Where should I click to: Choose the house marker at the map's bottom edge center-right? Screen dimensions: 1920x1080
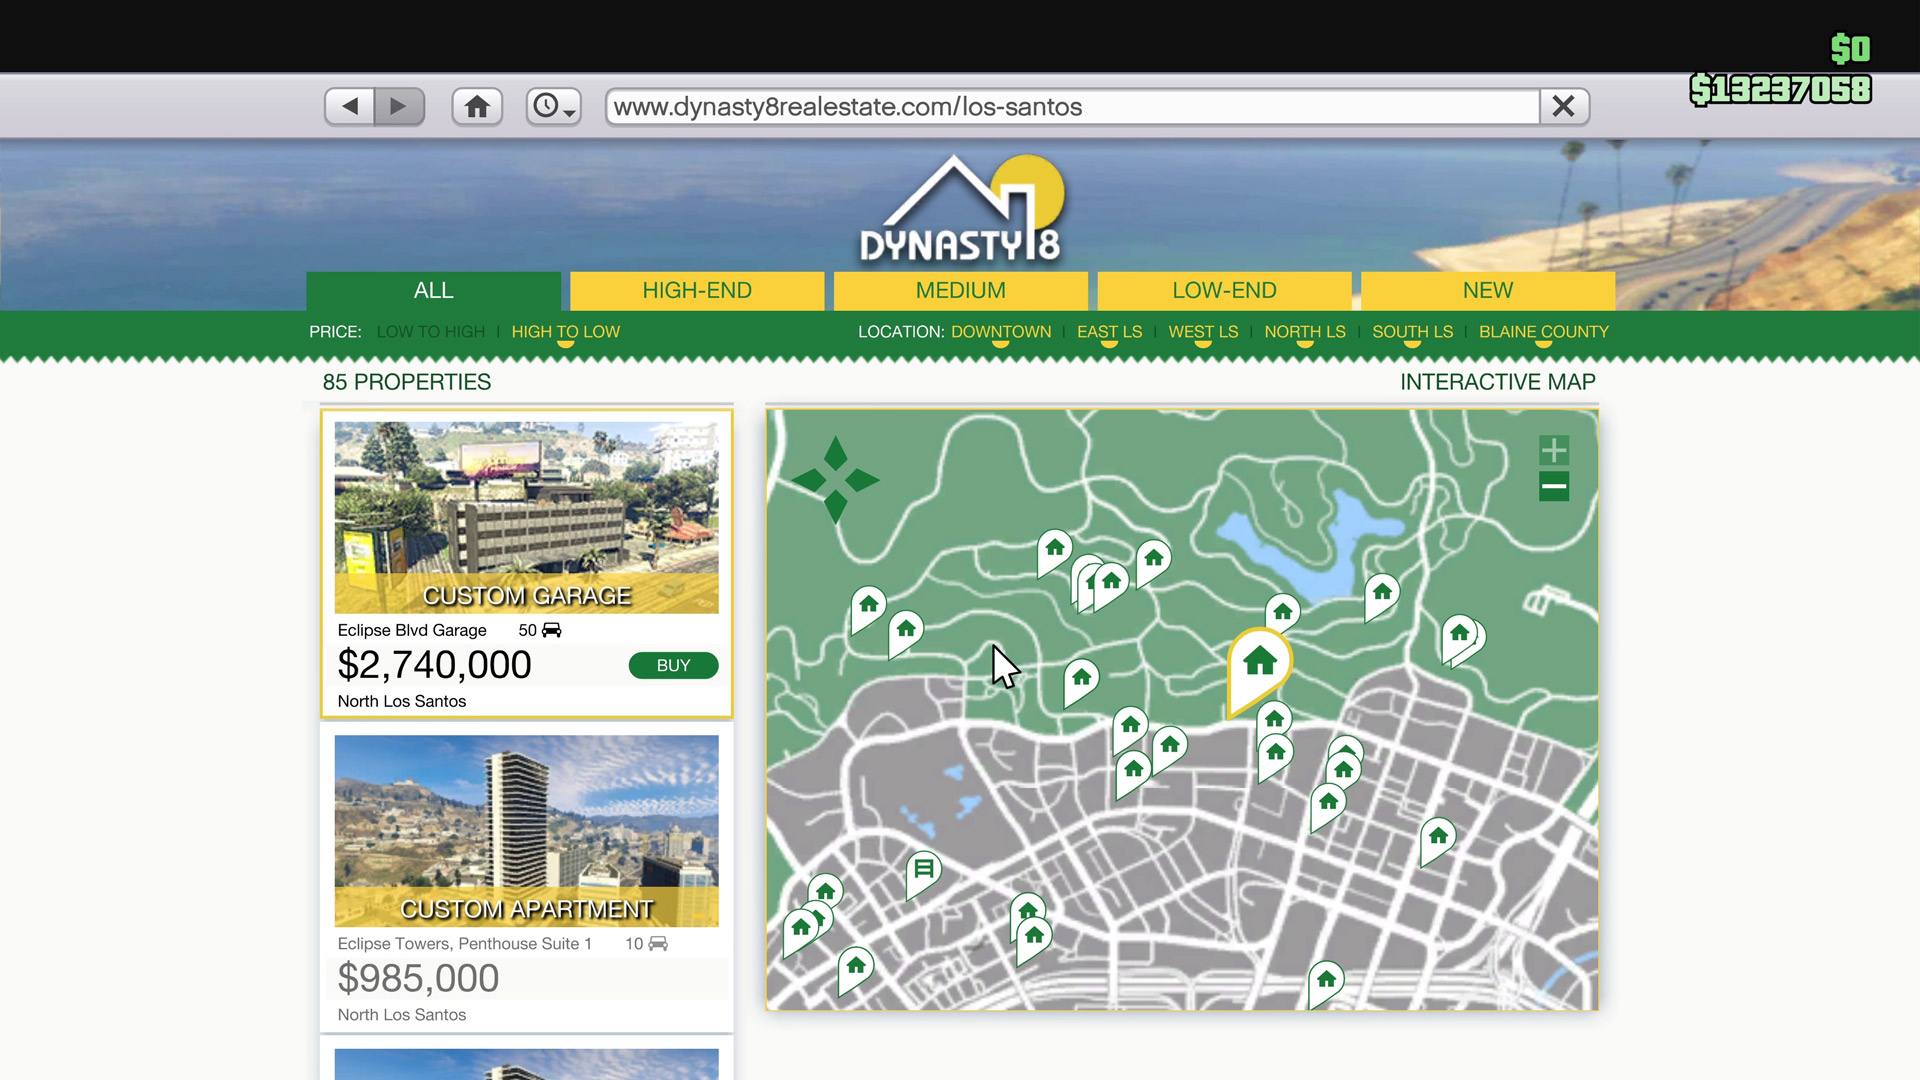[1326, 984]
